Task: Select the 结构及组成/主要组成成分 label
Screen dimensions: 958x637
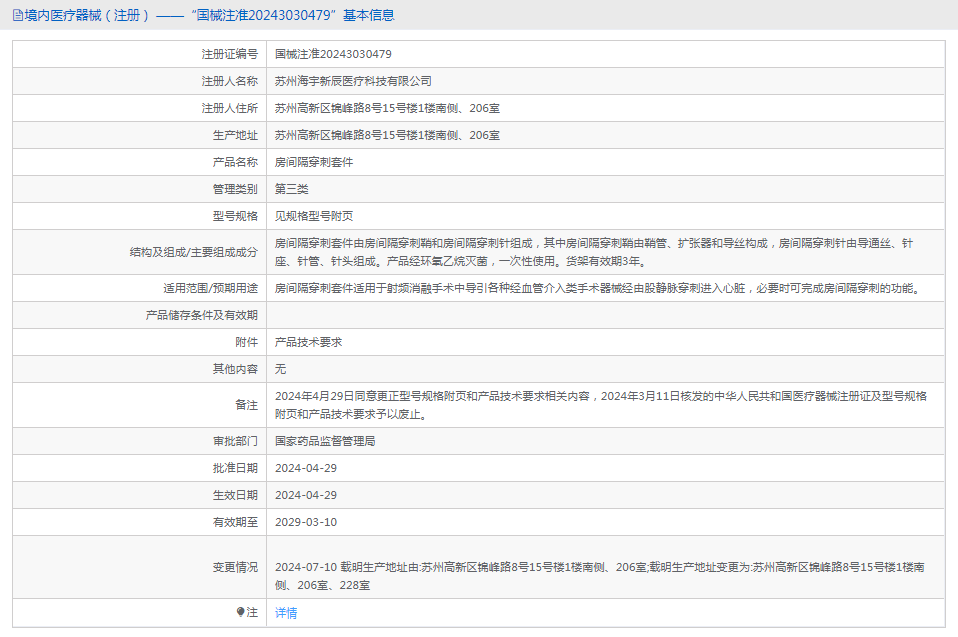Action: pos(194,252)
